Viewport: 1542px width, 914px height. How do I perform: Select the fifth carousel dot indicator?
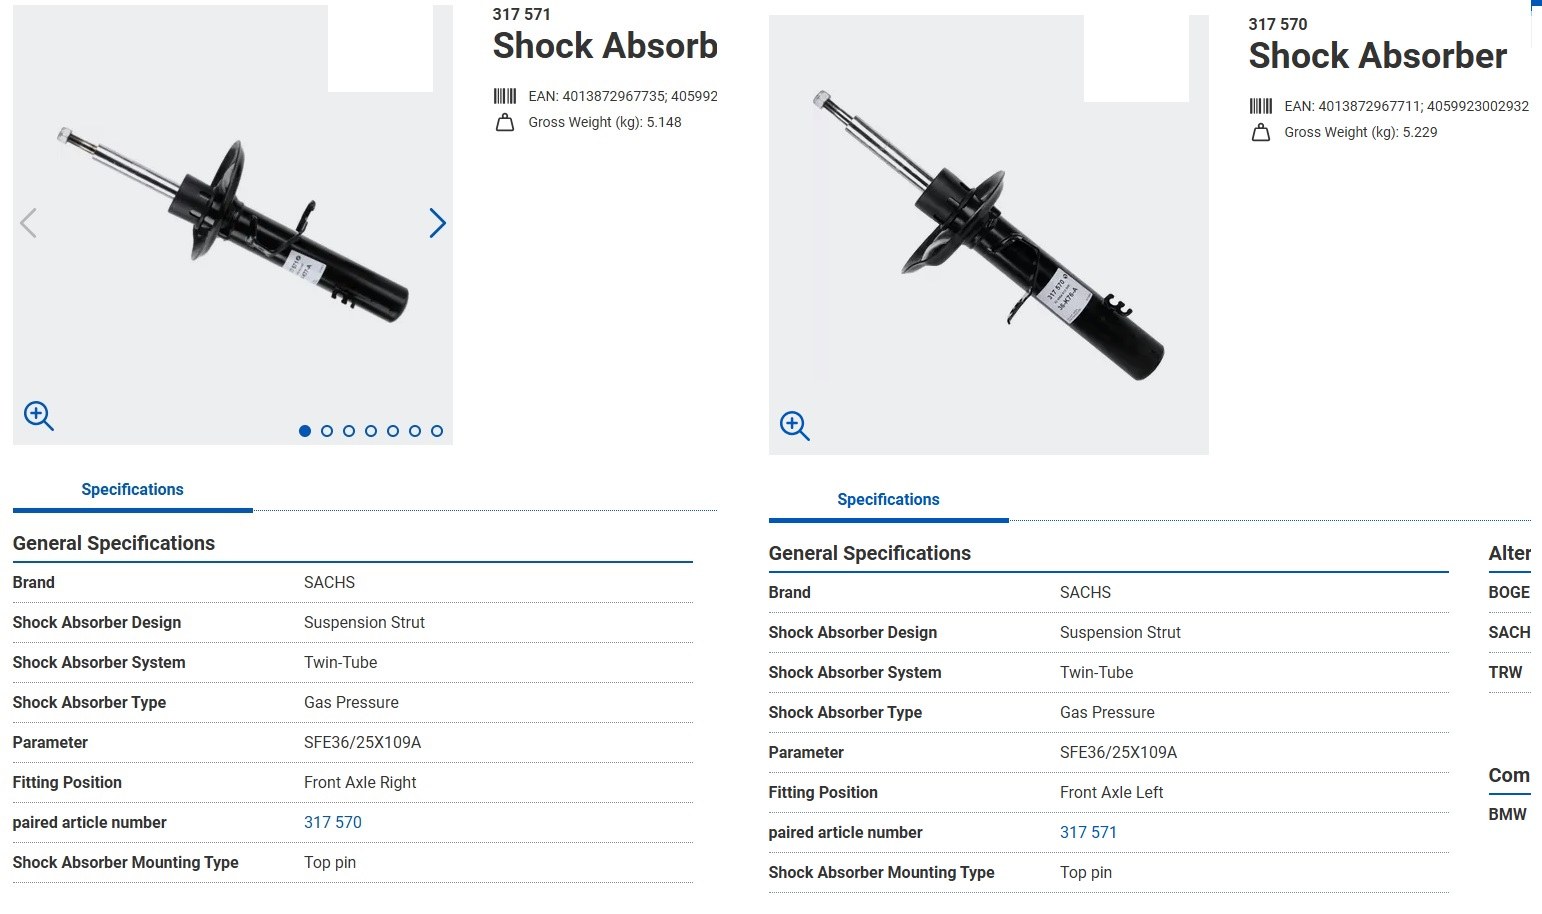point(393,431)
